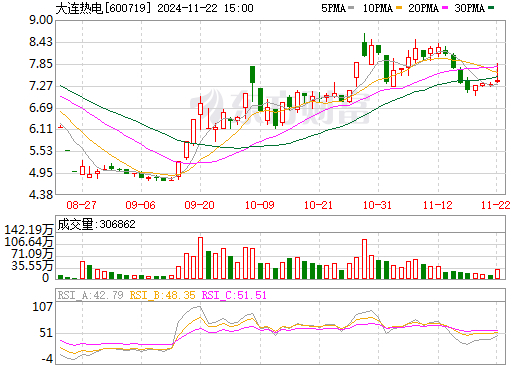Click the orange 10PMA legend color dash
The height and width of the screenshot is (365, 520).
(x=399, y=8)
